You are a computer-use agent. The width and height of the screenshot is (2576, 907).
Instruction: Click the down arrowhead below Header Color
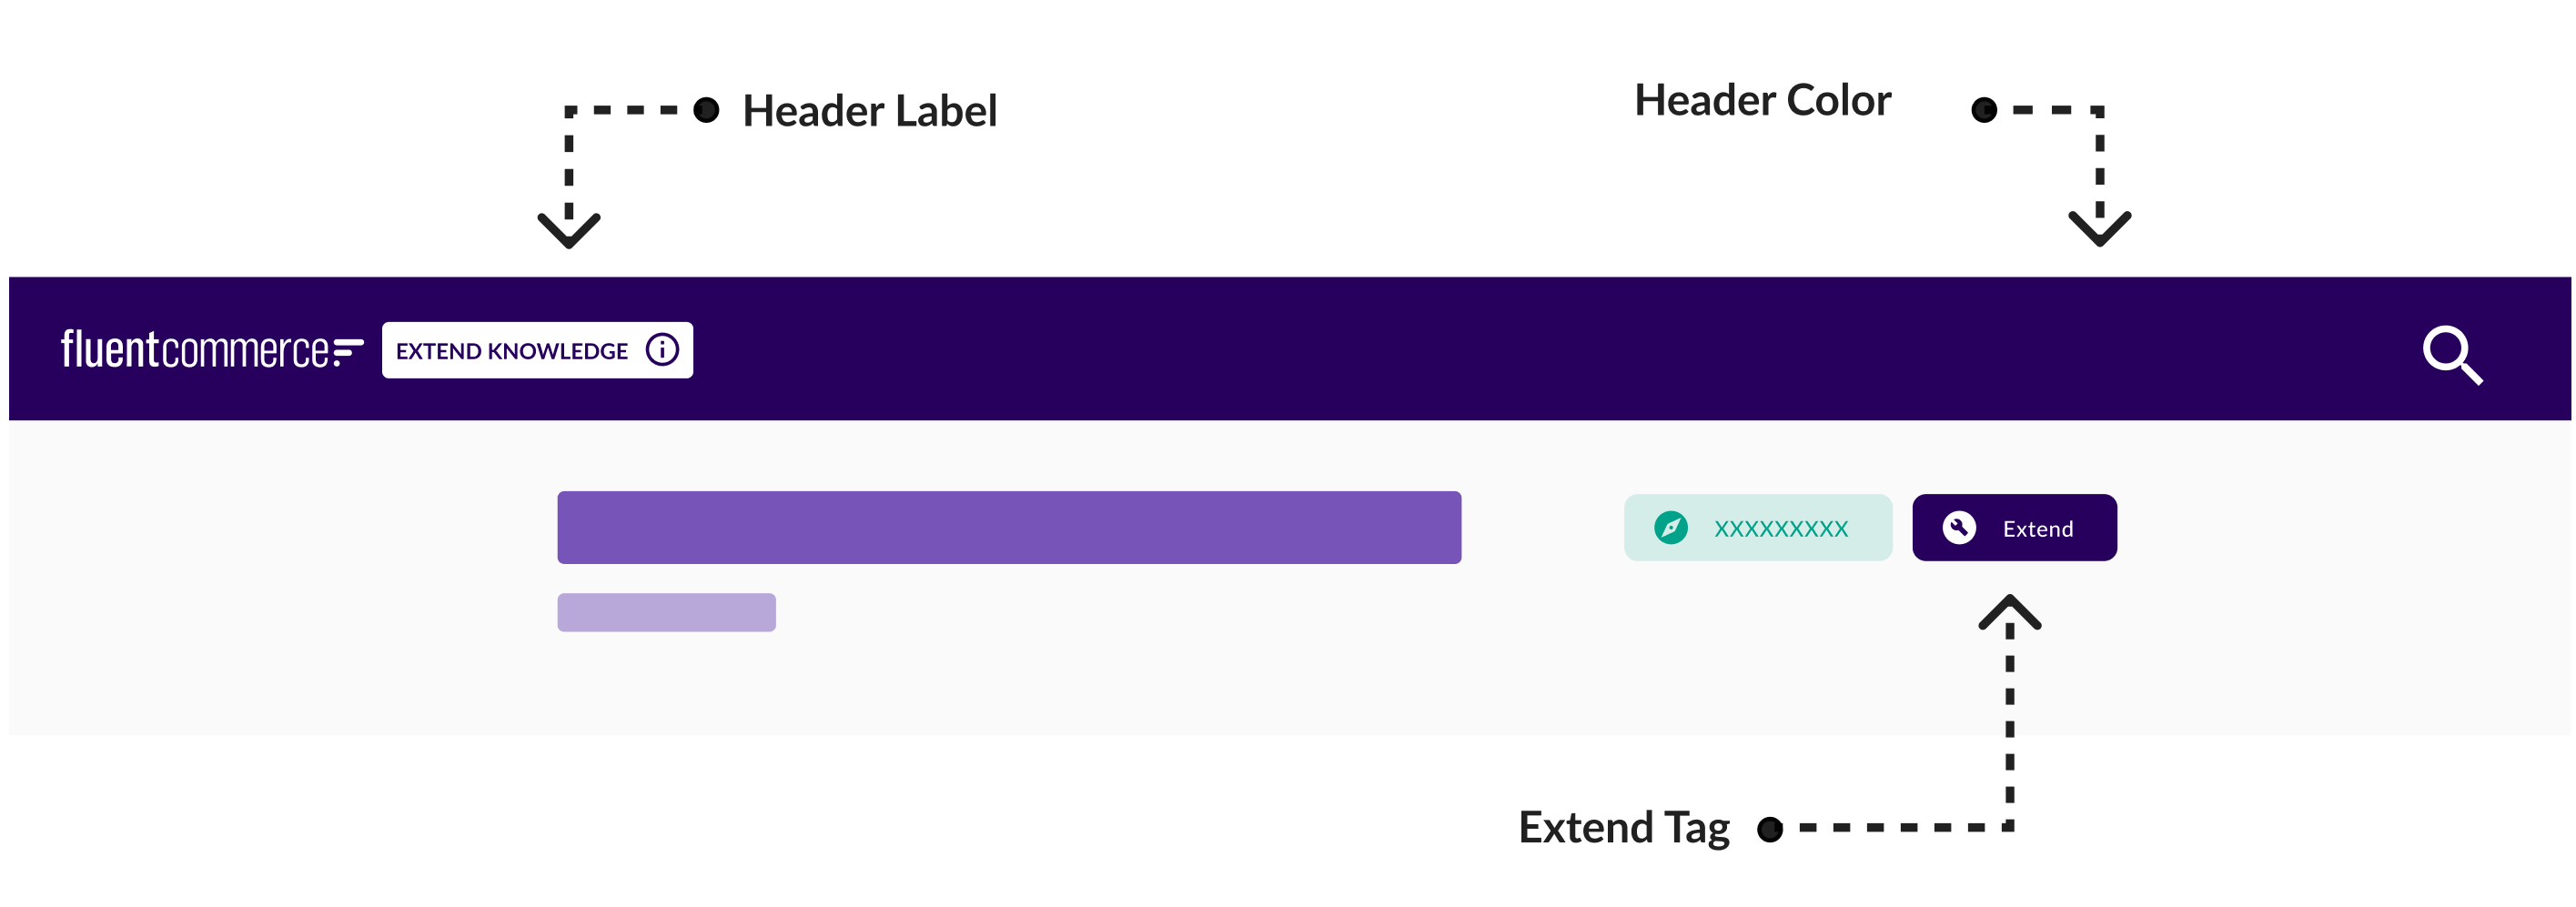(x=2099, y=229)
